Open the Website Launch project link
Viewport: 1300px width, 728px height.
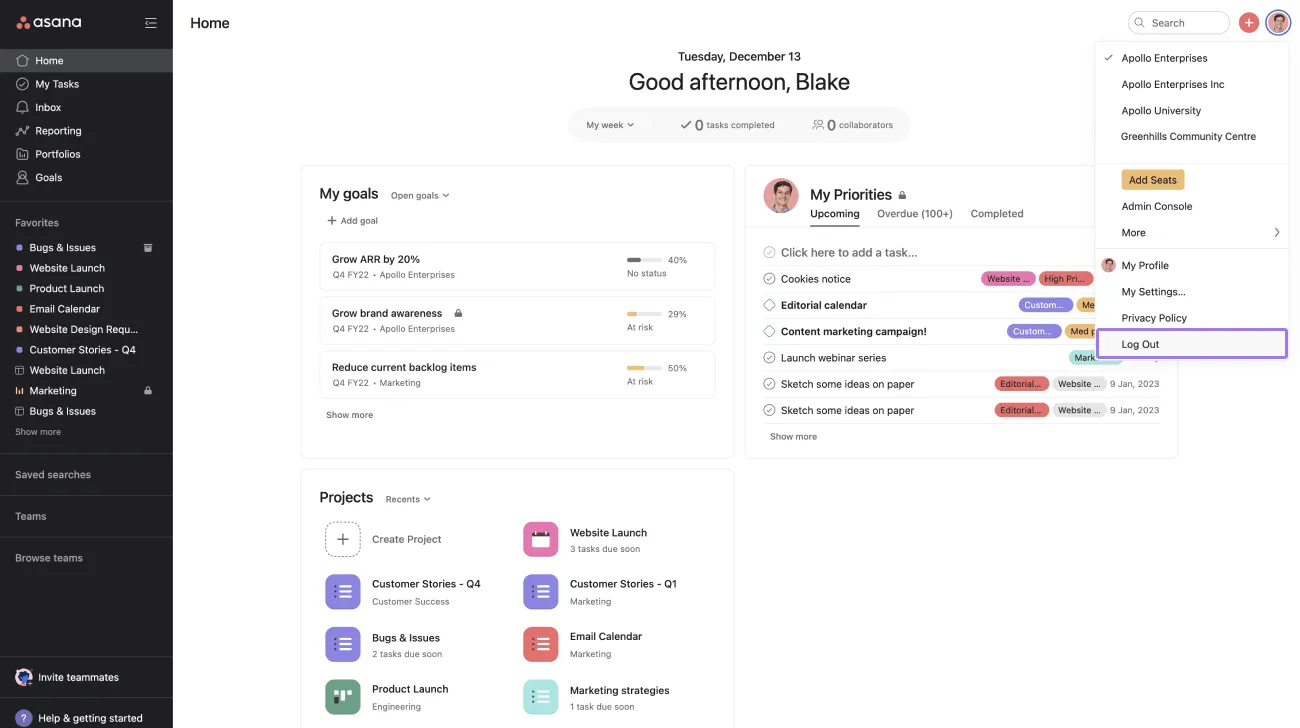pos(608,532)
